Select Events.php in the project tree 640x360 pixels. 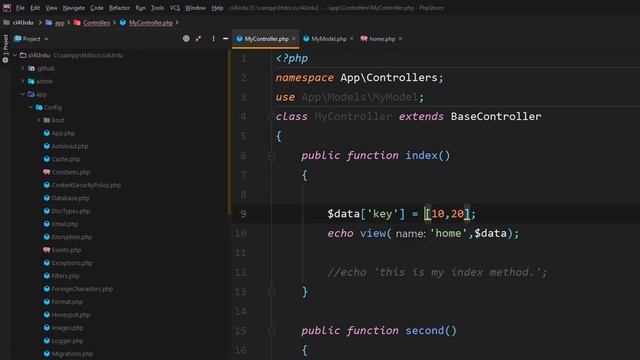pyautogui.click(x=67, y=250)
